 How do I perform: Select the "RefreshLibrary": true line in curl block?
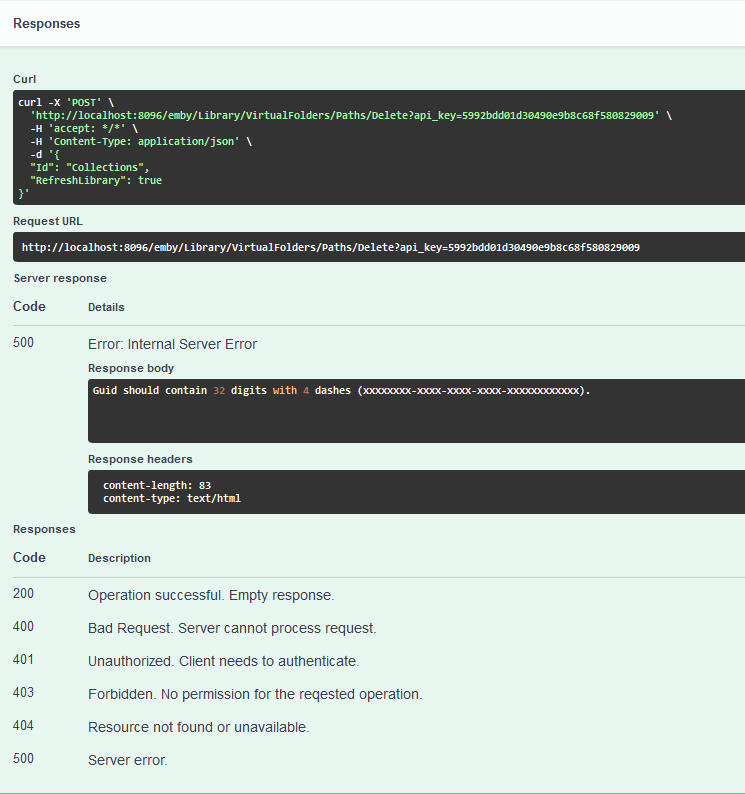click(95, 181)
